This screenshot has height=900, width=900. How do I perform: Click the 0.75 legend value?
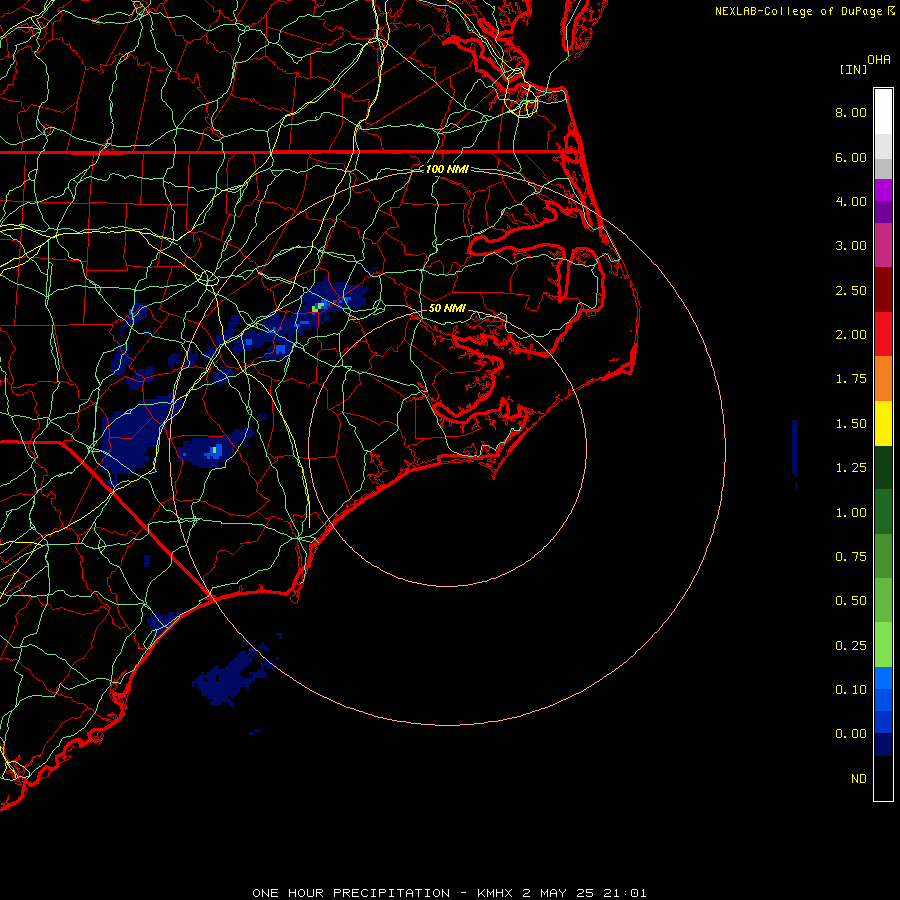click(x=851, y=557)
